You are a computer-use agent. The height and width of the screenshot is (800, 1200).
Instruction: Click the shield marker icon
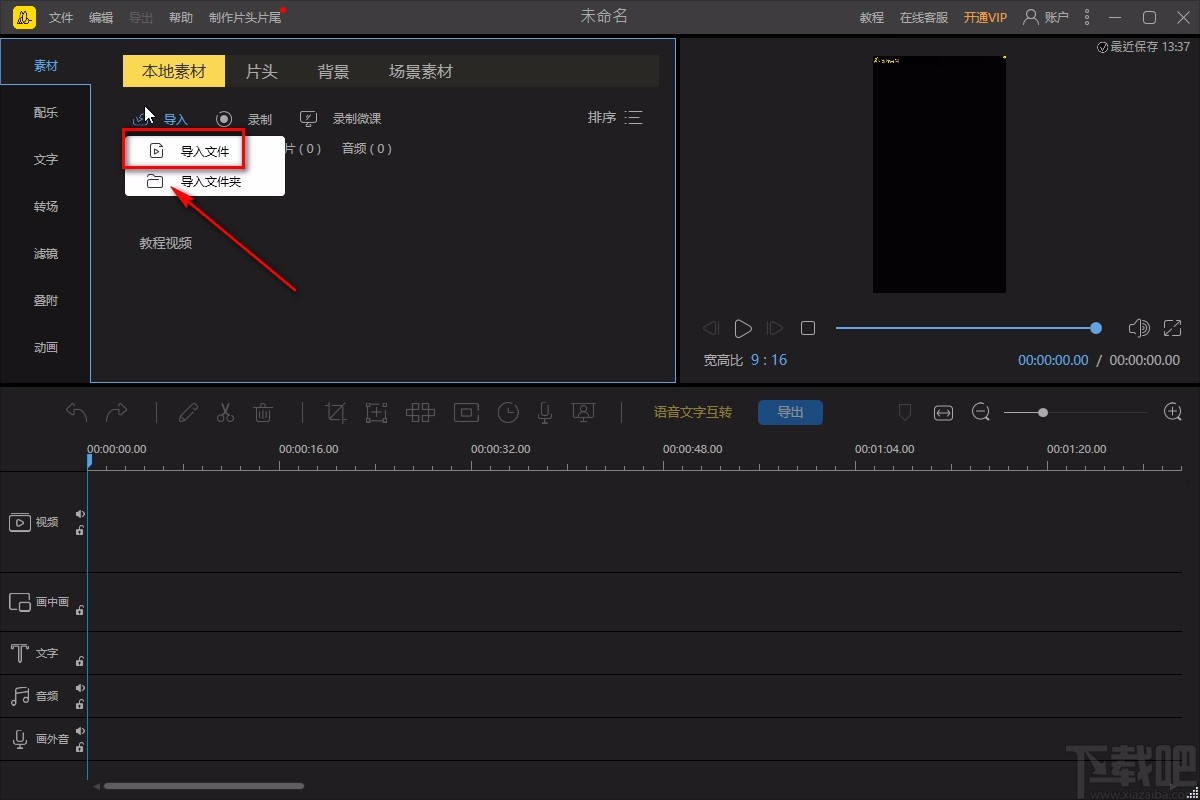click(x=905, y=412)
